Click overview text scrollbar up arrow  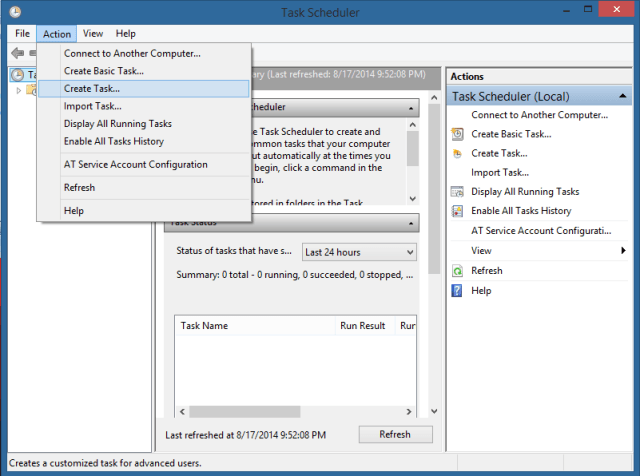click(x=413, y=125)
